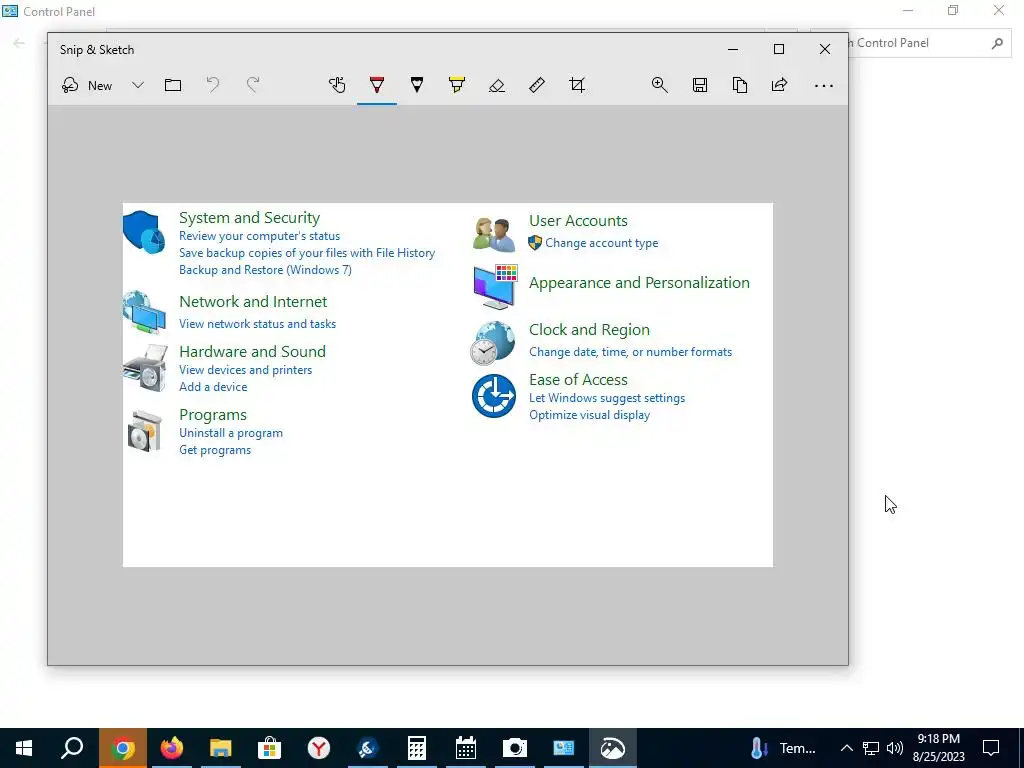Open the Windows Start menu
This screenshot has width=1024, height=768.
24,748
